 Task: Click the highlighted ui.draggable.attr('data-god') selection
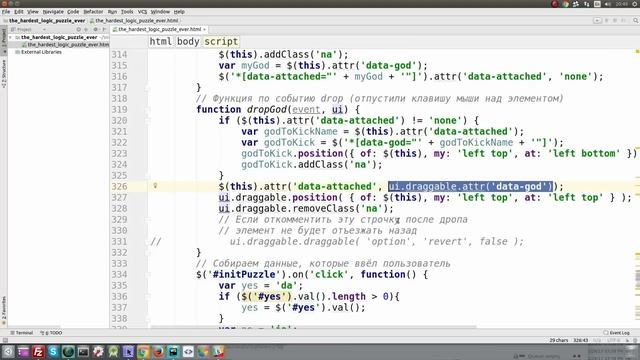[x=470, y=186]
